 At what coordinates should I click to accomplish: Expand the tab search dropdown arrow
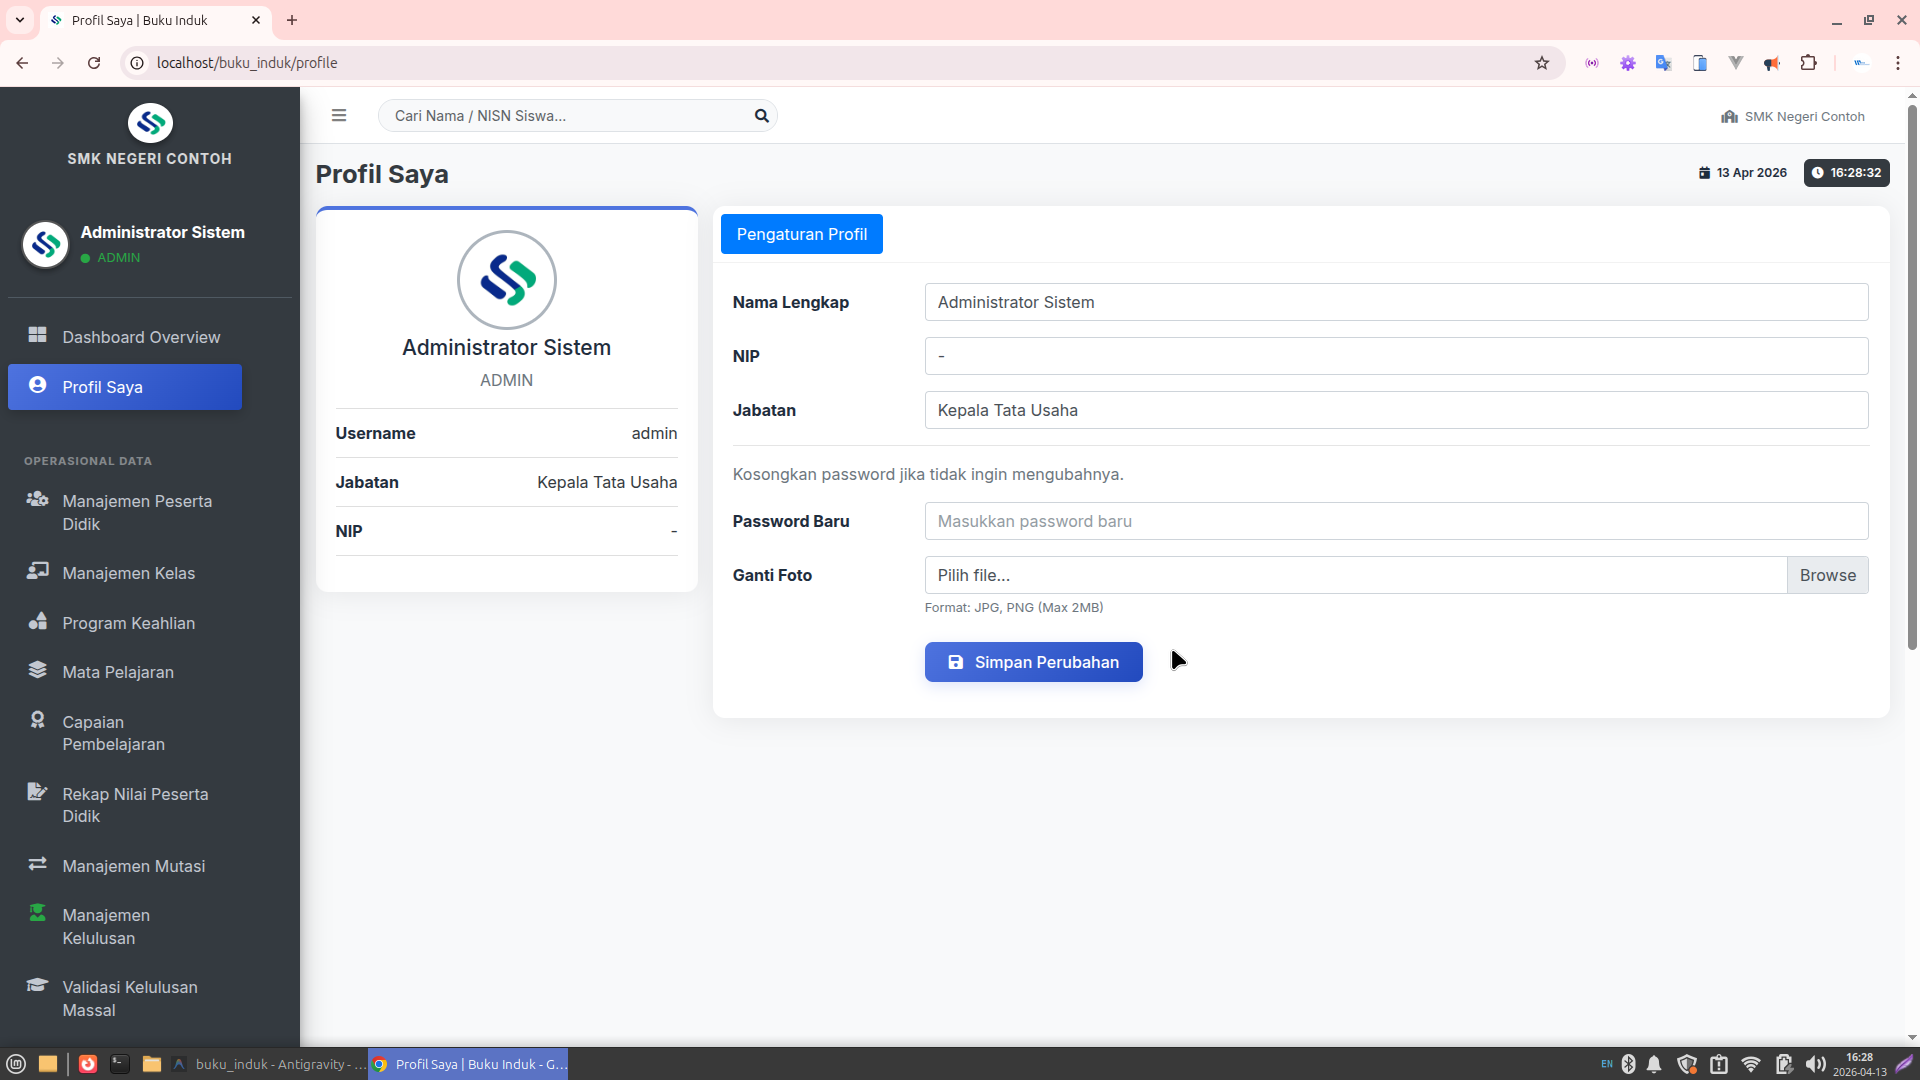click(x=19, y=20)
